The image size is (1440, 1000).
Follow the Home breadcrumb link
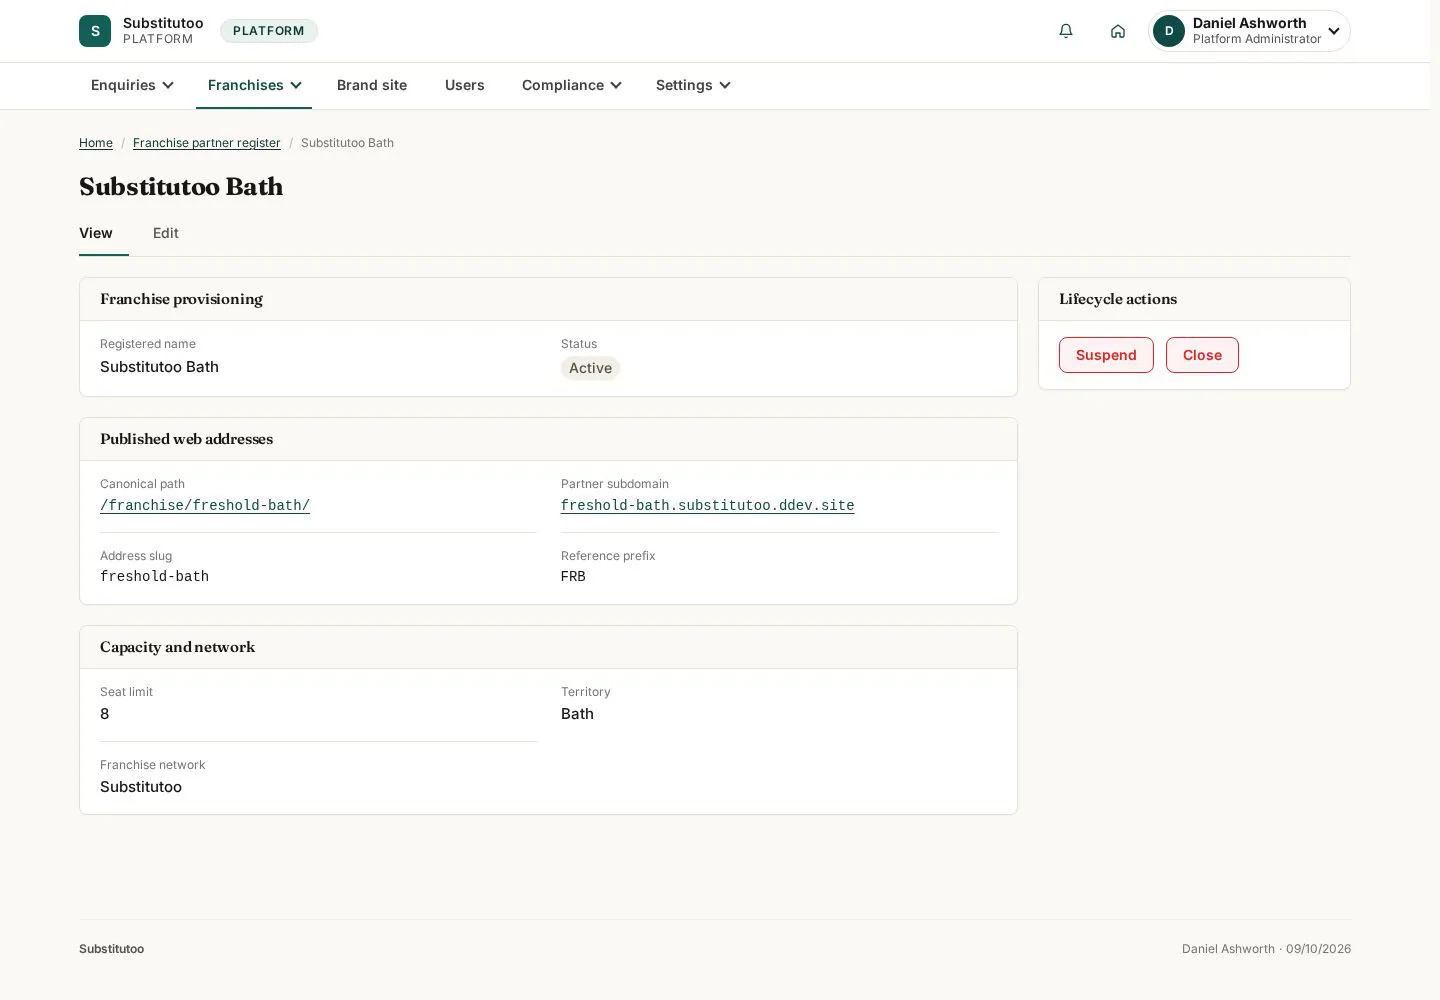(96, 143)
